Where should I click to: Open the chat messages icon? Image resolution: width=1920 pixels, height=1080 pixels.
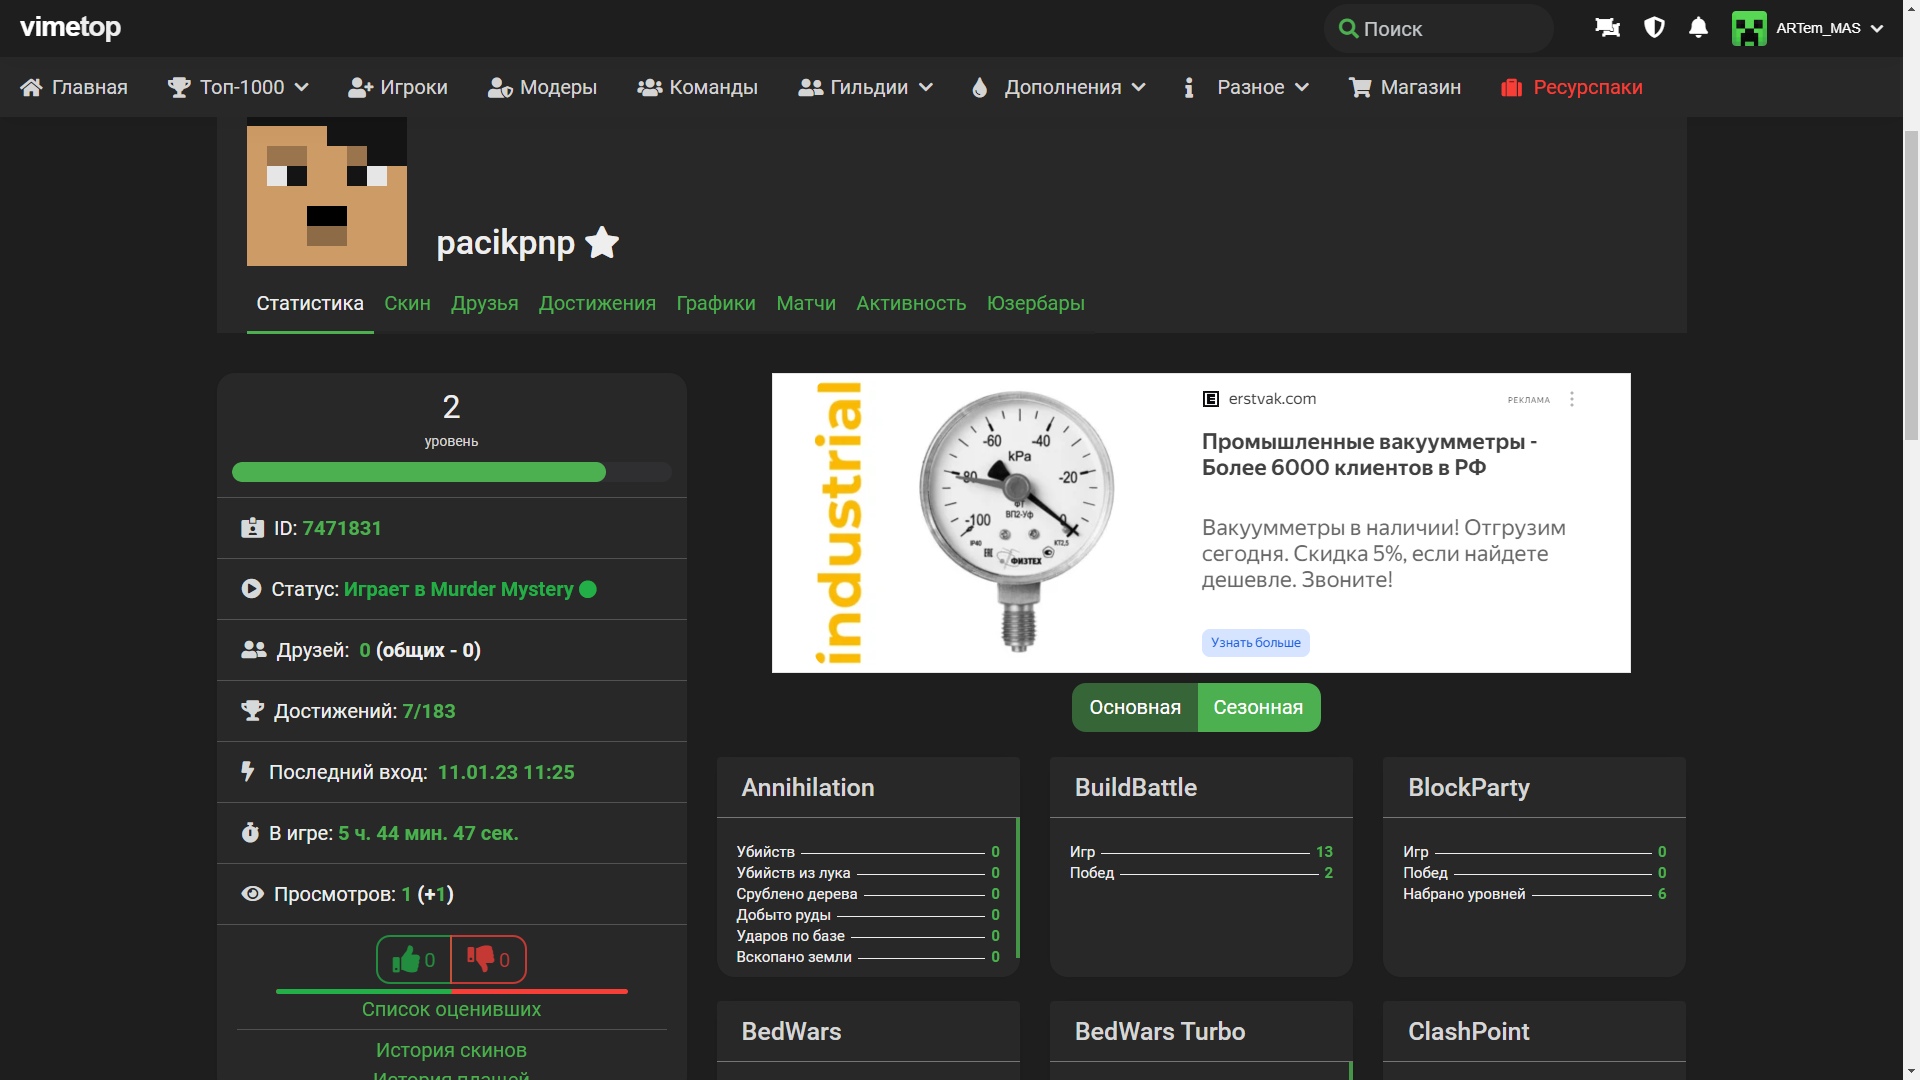(x=1607, y=28)
